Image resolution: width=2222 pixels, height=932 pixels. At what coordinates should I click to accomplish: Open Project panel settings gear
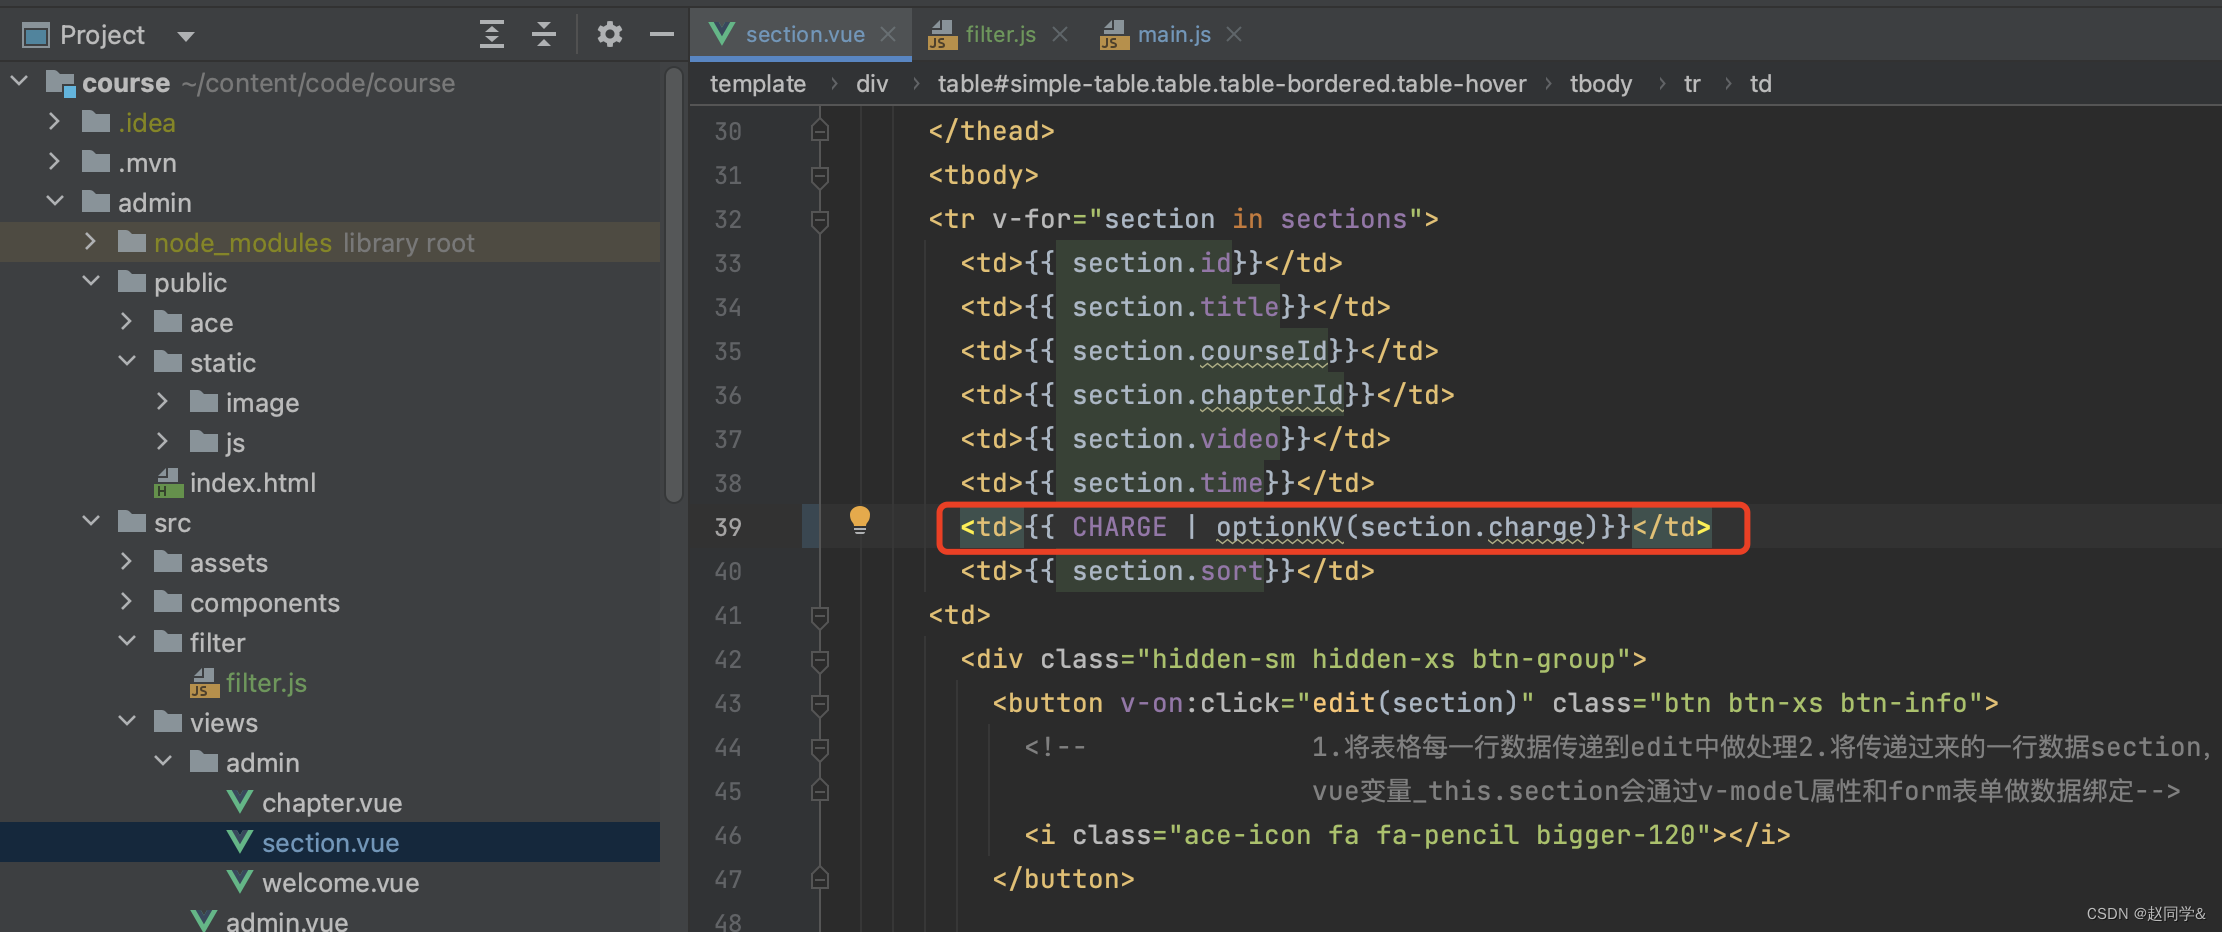pyautogui.click(x=609, y=35)
